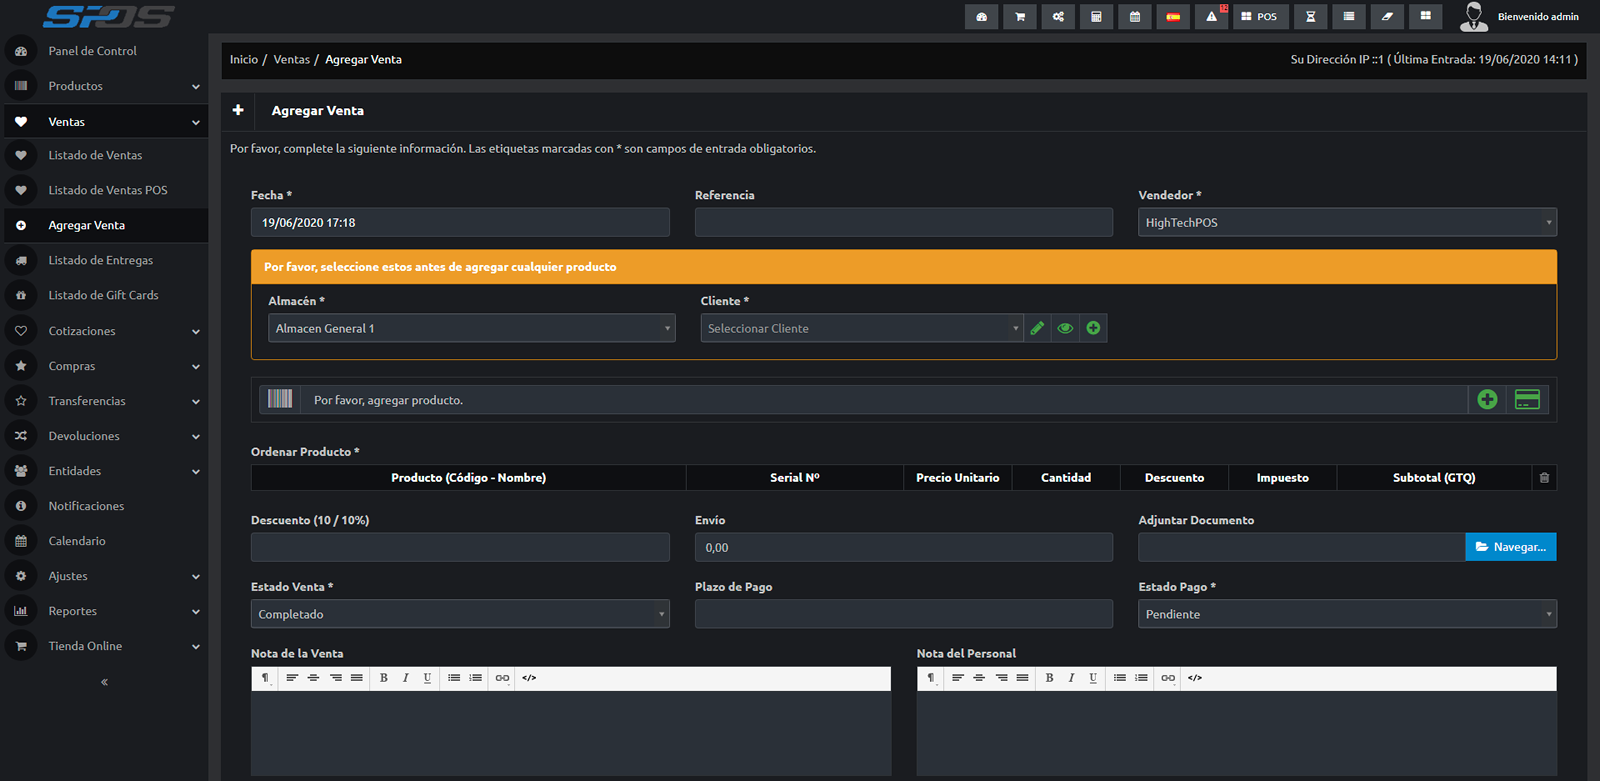
Task: Open the Almacén dropdown
Action: click(471, 328)
